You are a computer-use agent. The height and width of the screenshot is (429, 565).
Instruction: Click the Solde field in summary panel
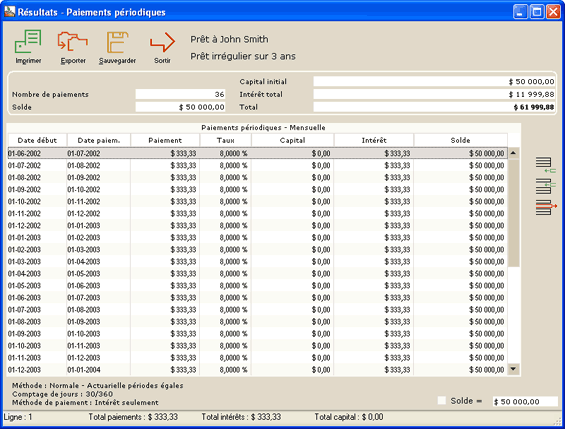pos(180,107)
